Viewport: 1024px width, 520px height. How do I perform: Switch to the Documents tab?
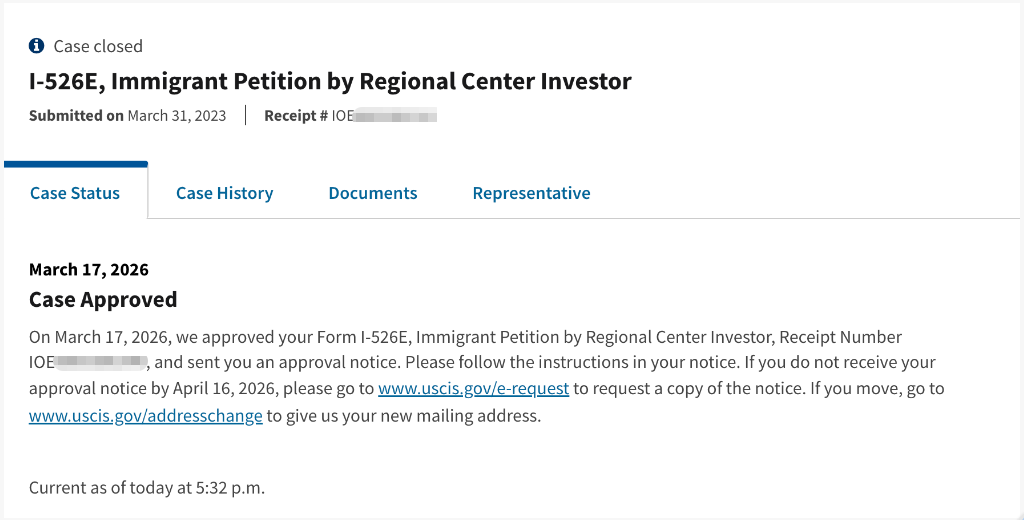(373, 193)
